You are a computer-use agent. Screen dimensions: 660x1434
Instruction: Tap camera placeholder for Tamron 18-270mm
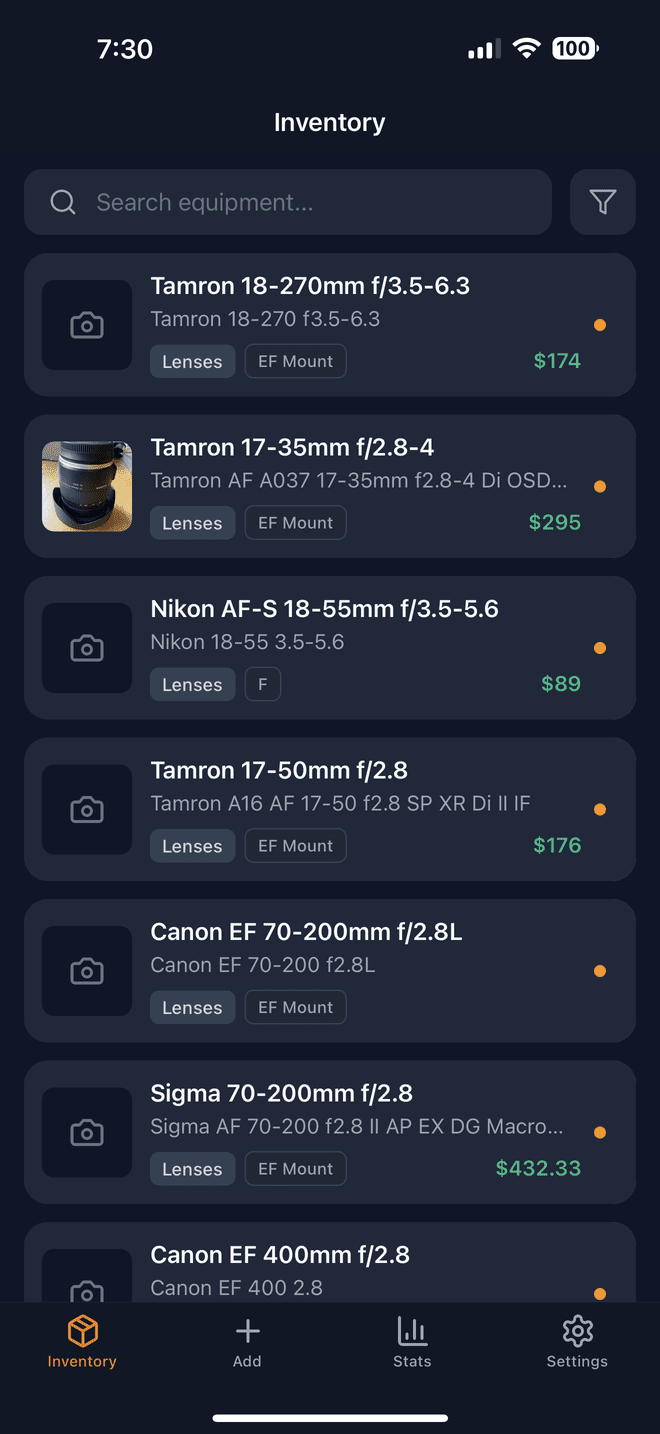87,325
